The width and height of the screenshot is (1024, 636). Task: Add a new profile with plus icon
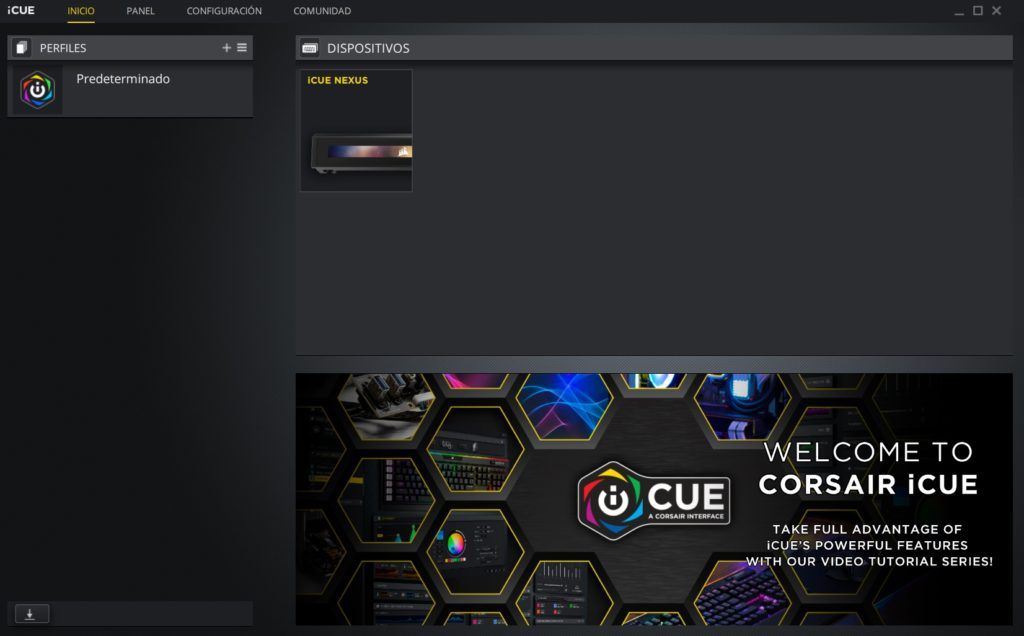227,48
